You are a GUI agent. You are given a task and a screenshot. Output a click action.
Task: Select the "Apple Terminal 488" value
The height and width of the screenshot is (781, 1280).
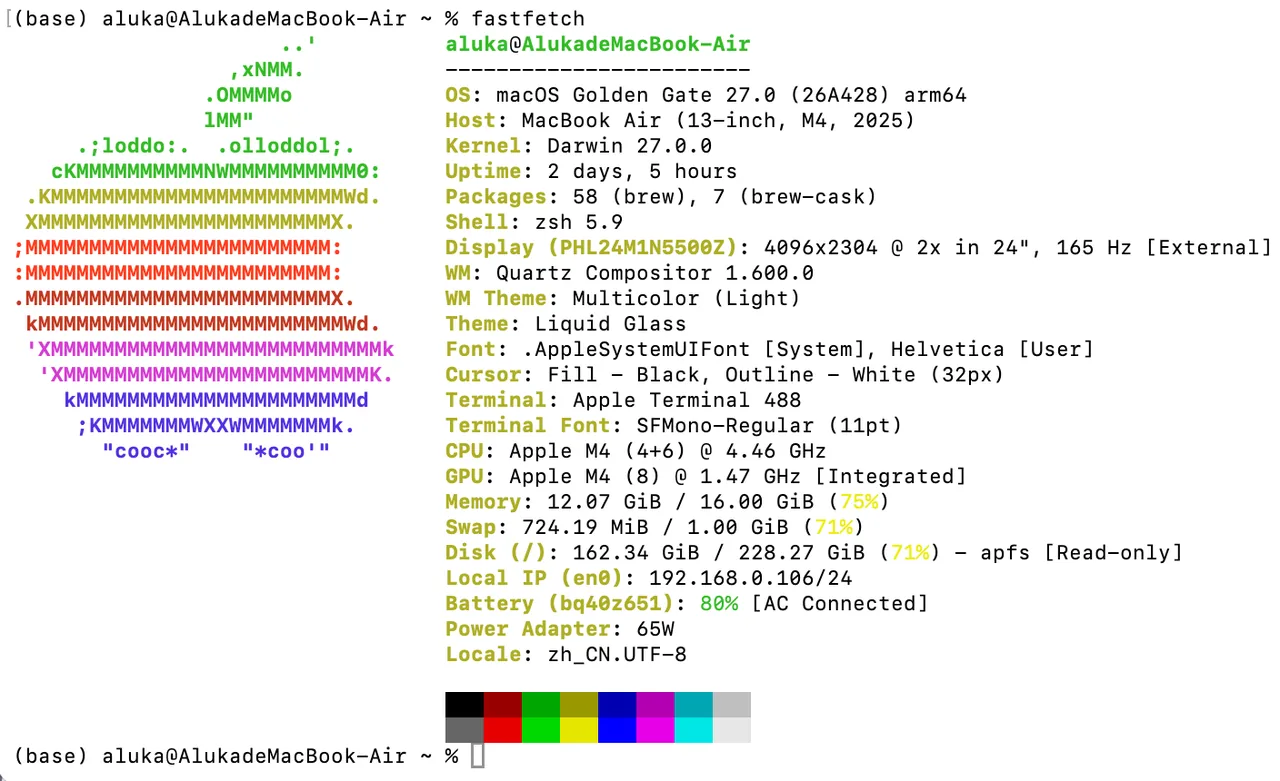687,401
